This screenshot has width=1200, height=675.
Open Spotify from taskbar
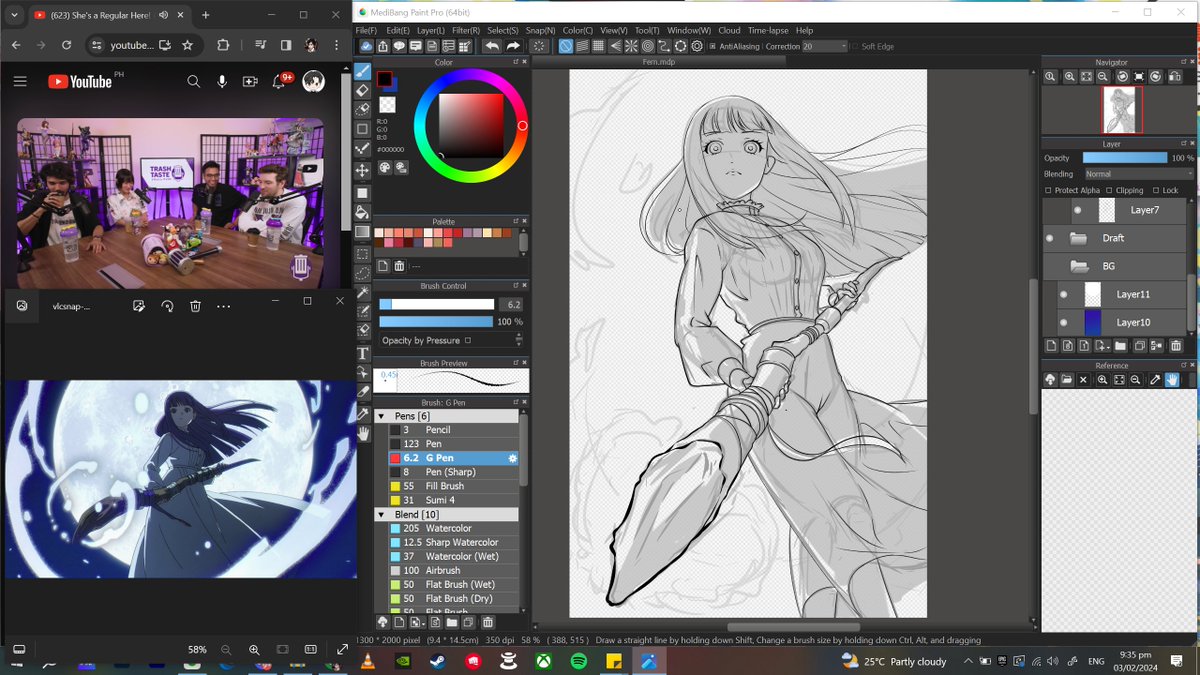579,661
